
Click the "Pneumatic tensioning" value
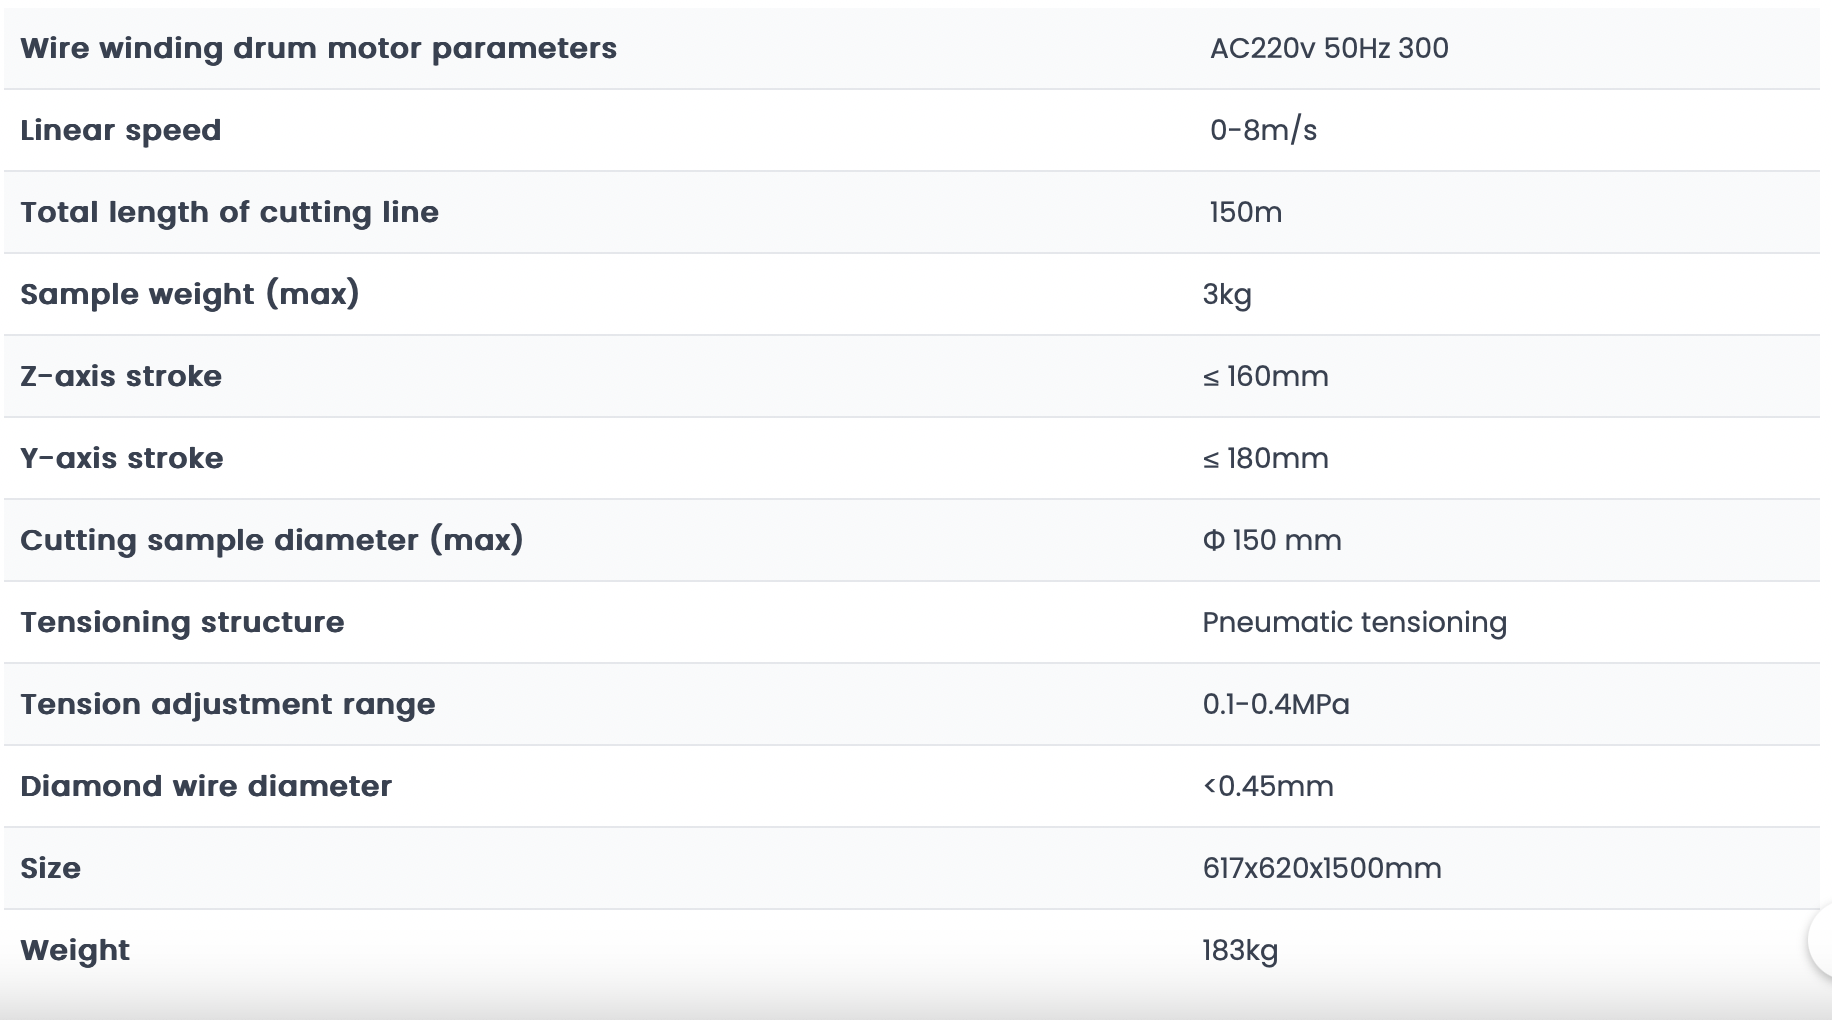1354,622
